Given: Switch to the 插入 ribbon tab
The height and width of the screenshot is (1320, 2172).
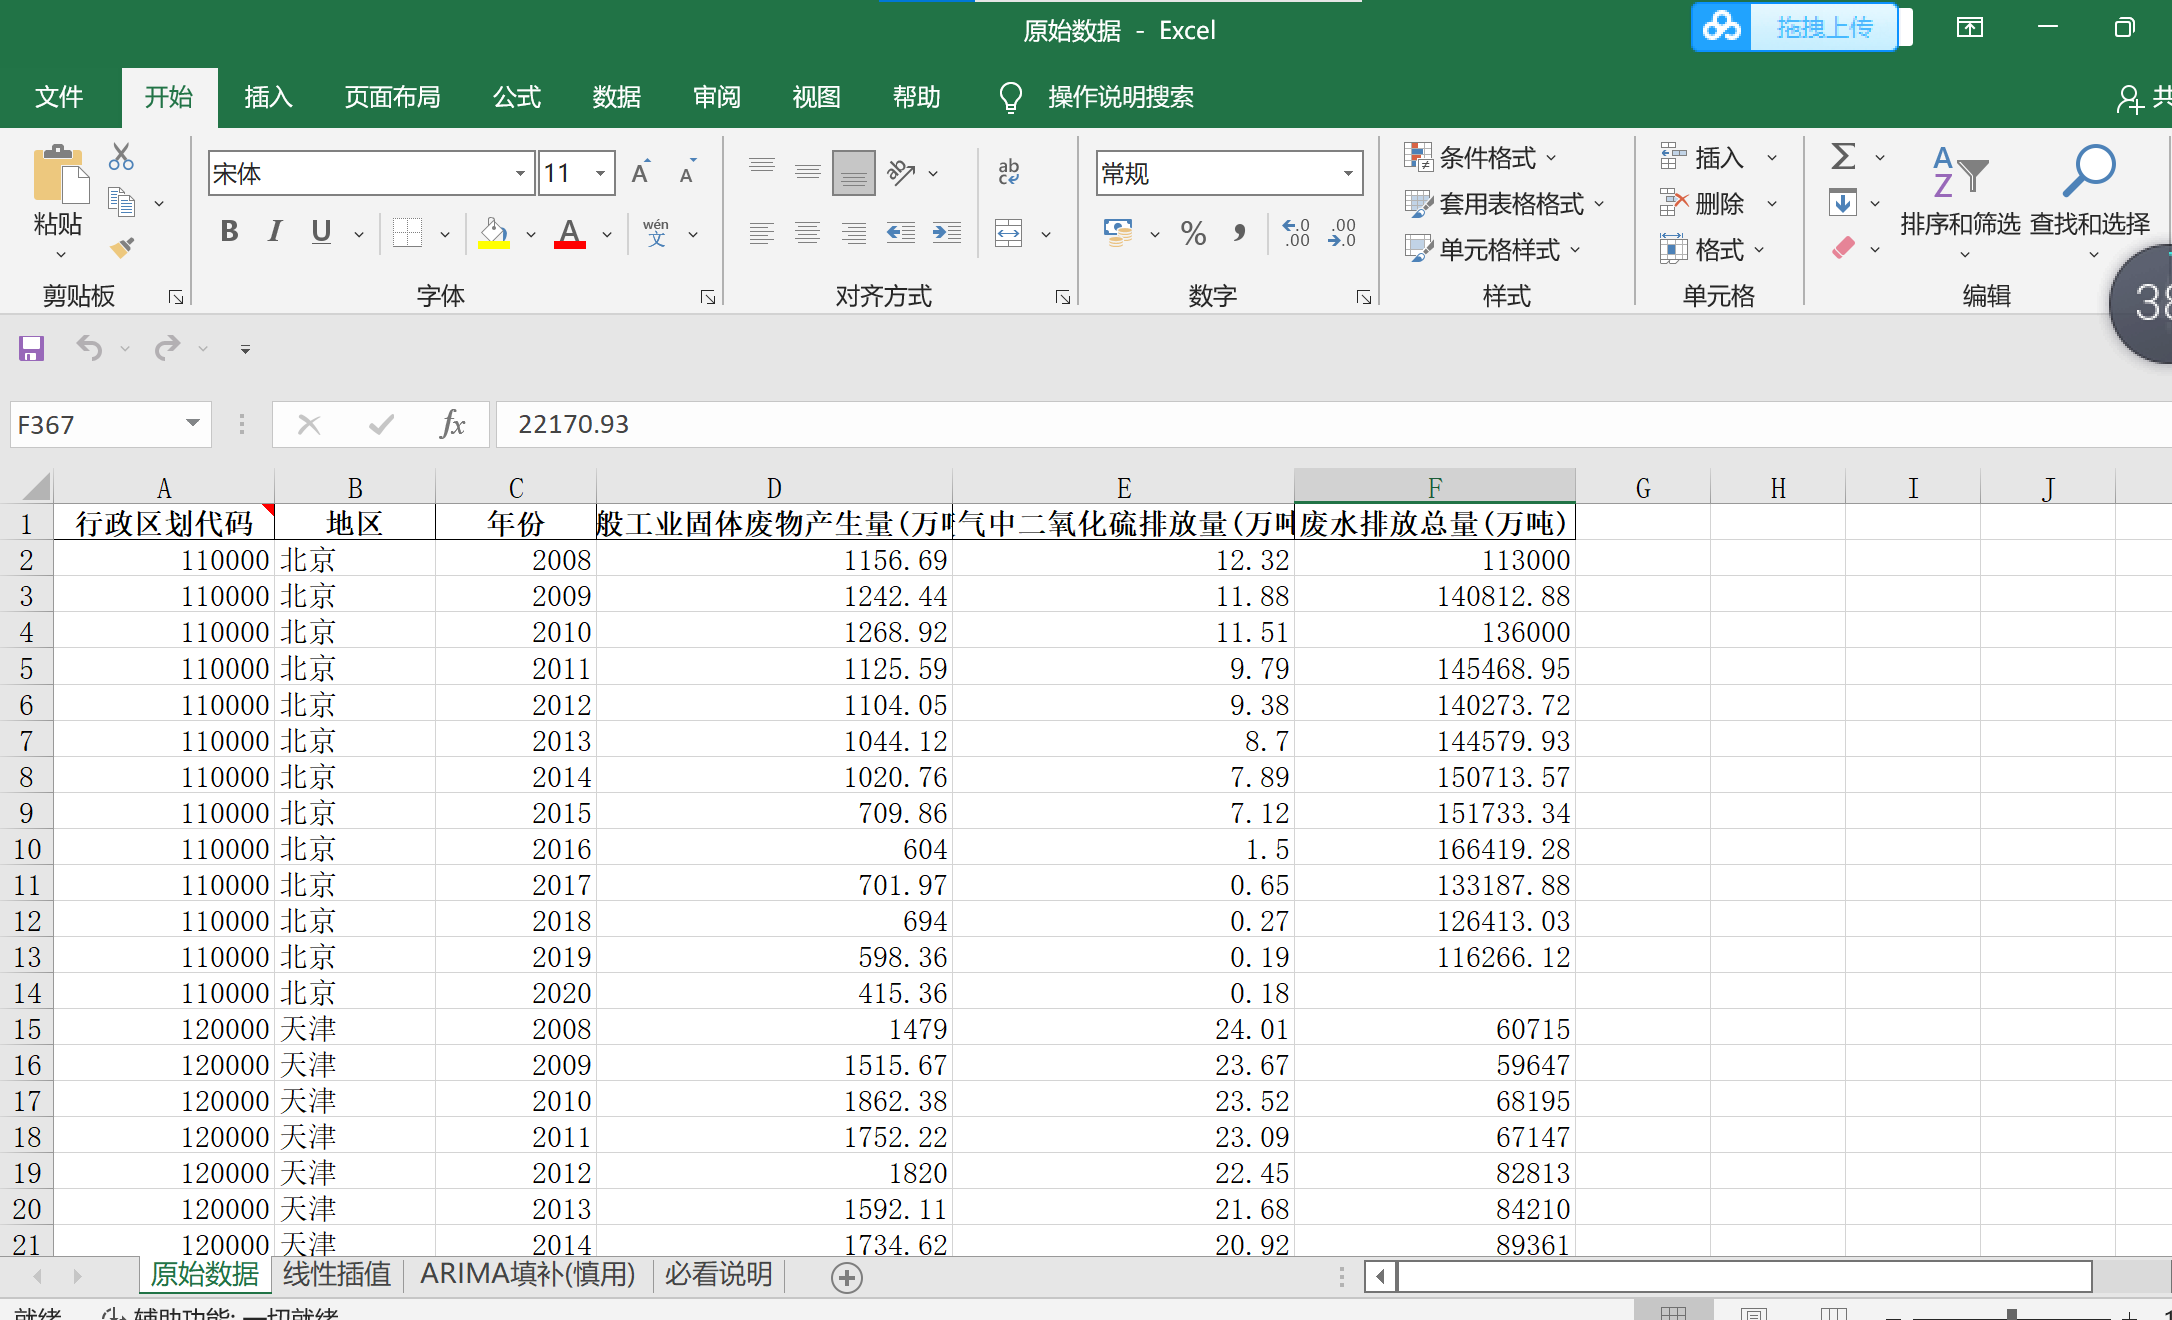Looking at the screenshot, I should 268,97.
